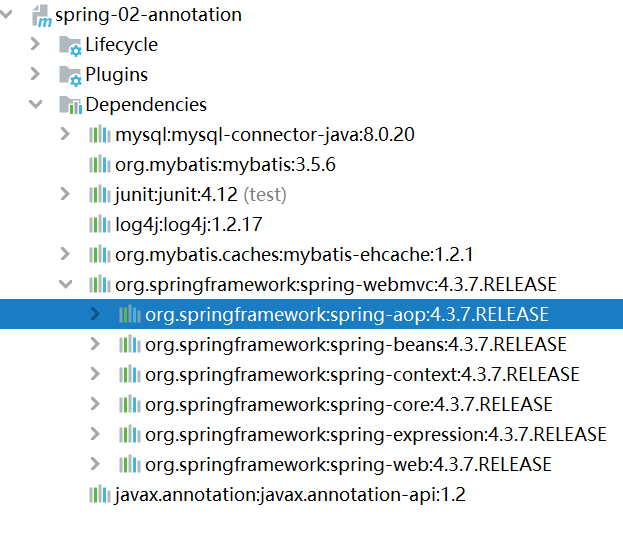Select javax.annotation:javax.annotation-api:1.2 text
This screenshot has width=623, height=542.
(x=290, y=495)
